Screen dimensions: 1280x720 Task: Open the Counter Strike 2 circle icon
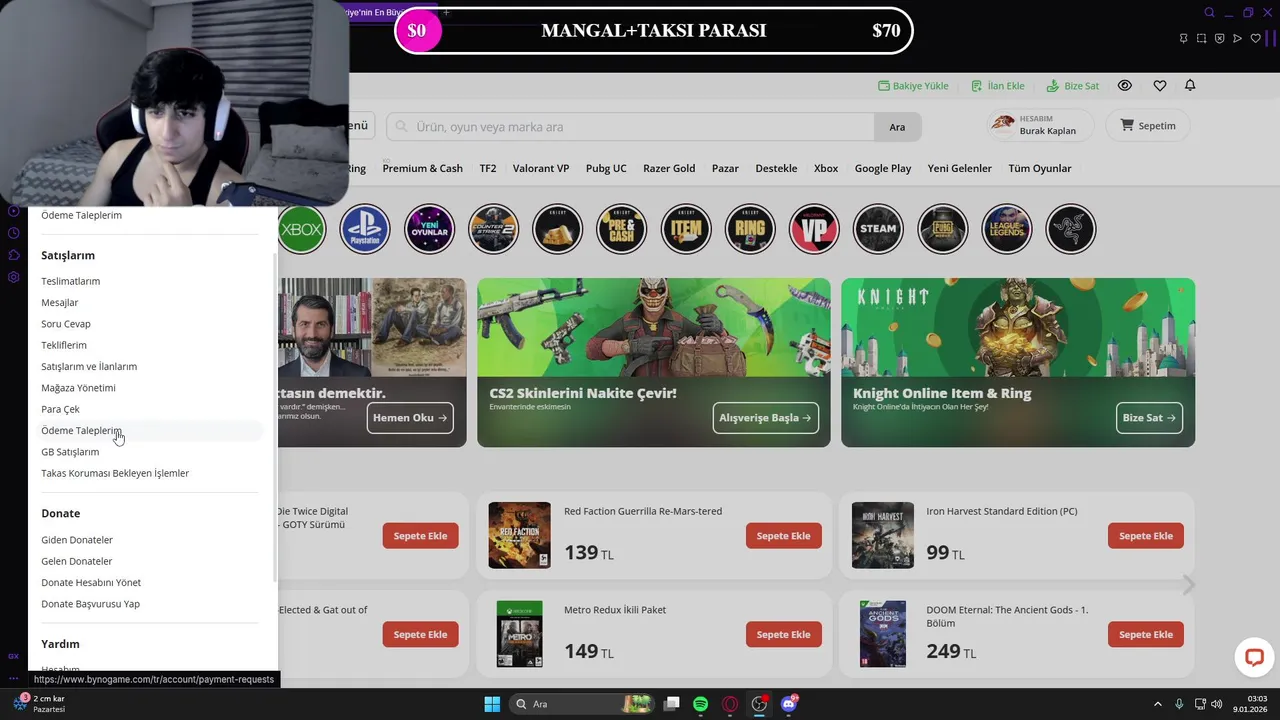pyautogui.click(x=493, y=229)
